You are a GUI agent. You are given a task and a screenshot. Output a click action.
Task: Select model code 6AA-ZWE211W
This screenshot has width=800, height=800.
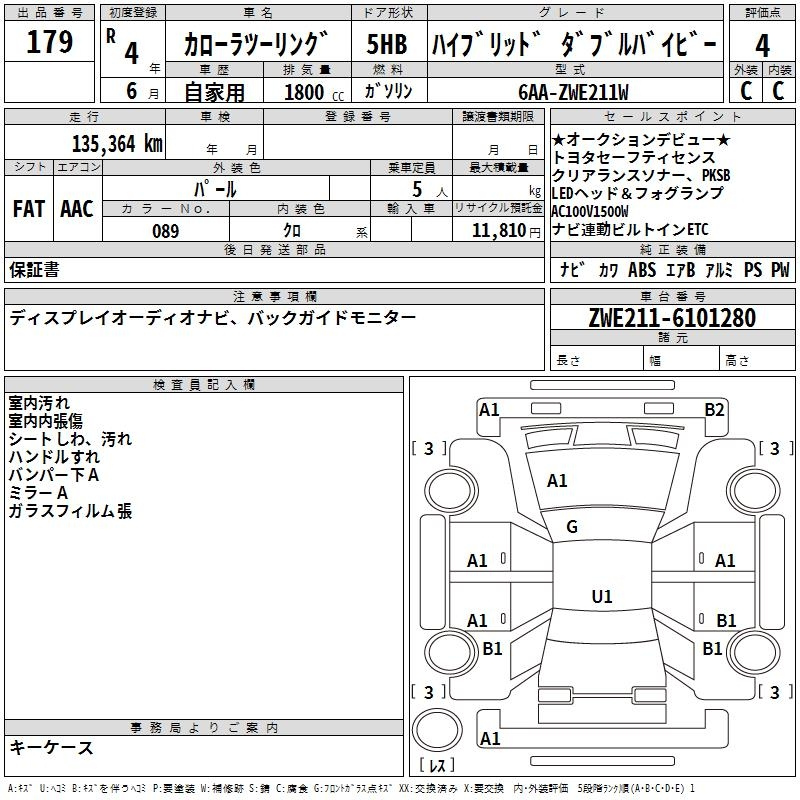coord(573,92)
